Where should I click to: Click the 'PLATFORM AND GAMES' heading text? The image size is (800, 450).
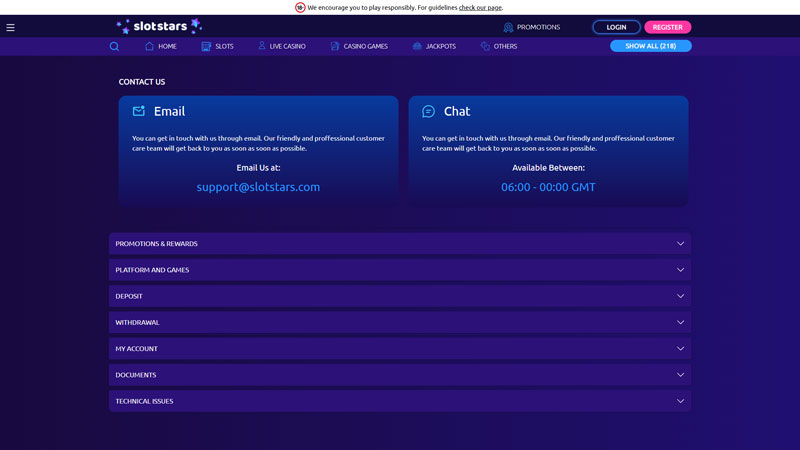[152, 270]
